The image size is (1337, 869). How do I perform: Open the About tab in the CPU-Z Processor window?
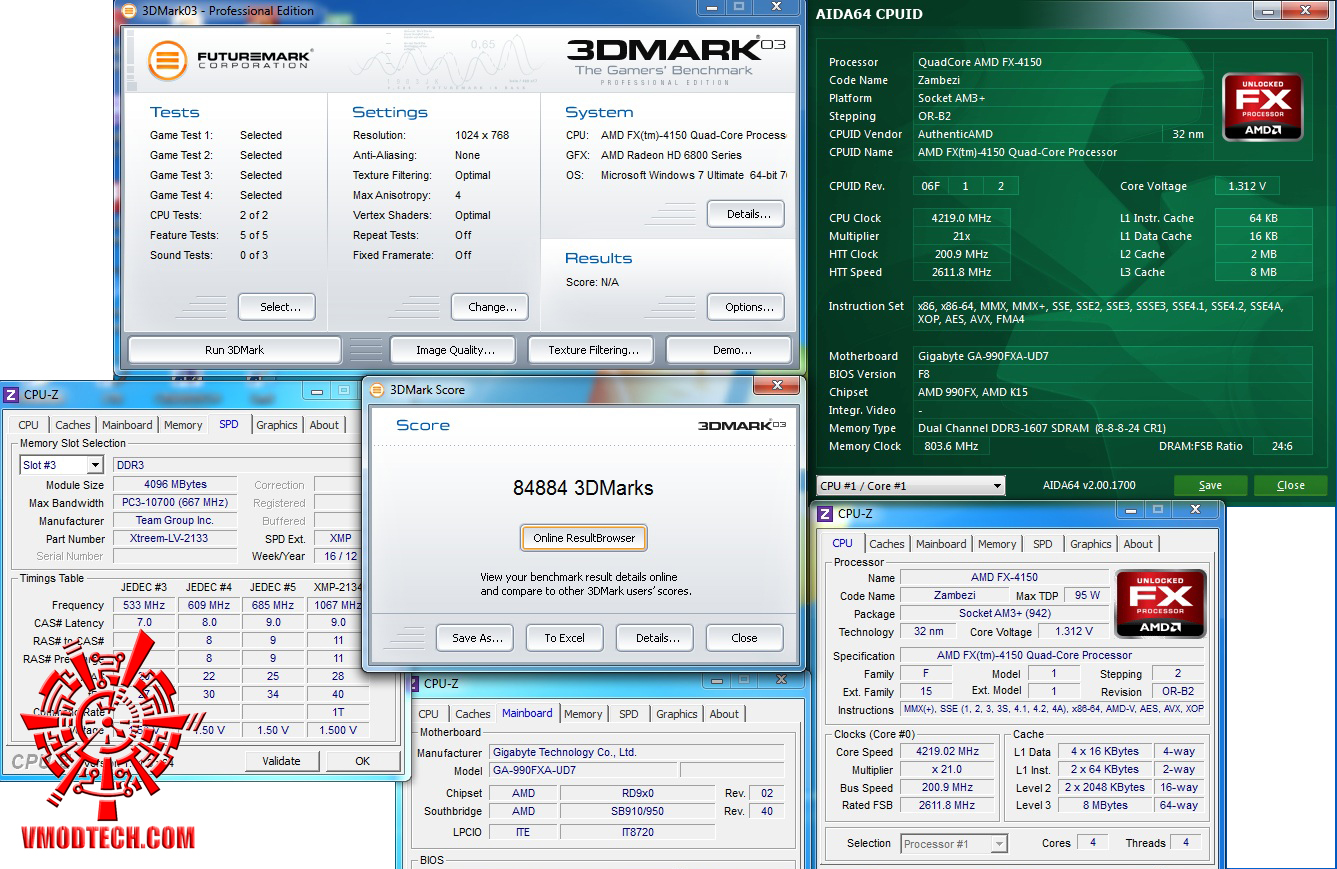coord(1138,544)
